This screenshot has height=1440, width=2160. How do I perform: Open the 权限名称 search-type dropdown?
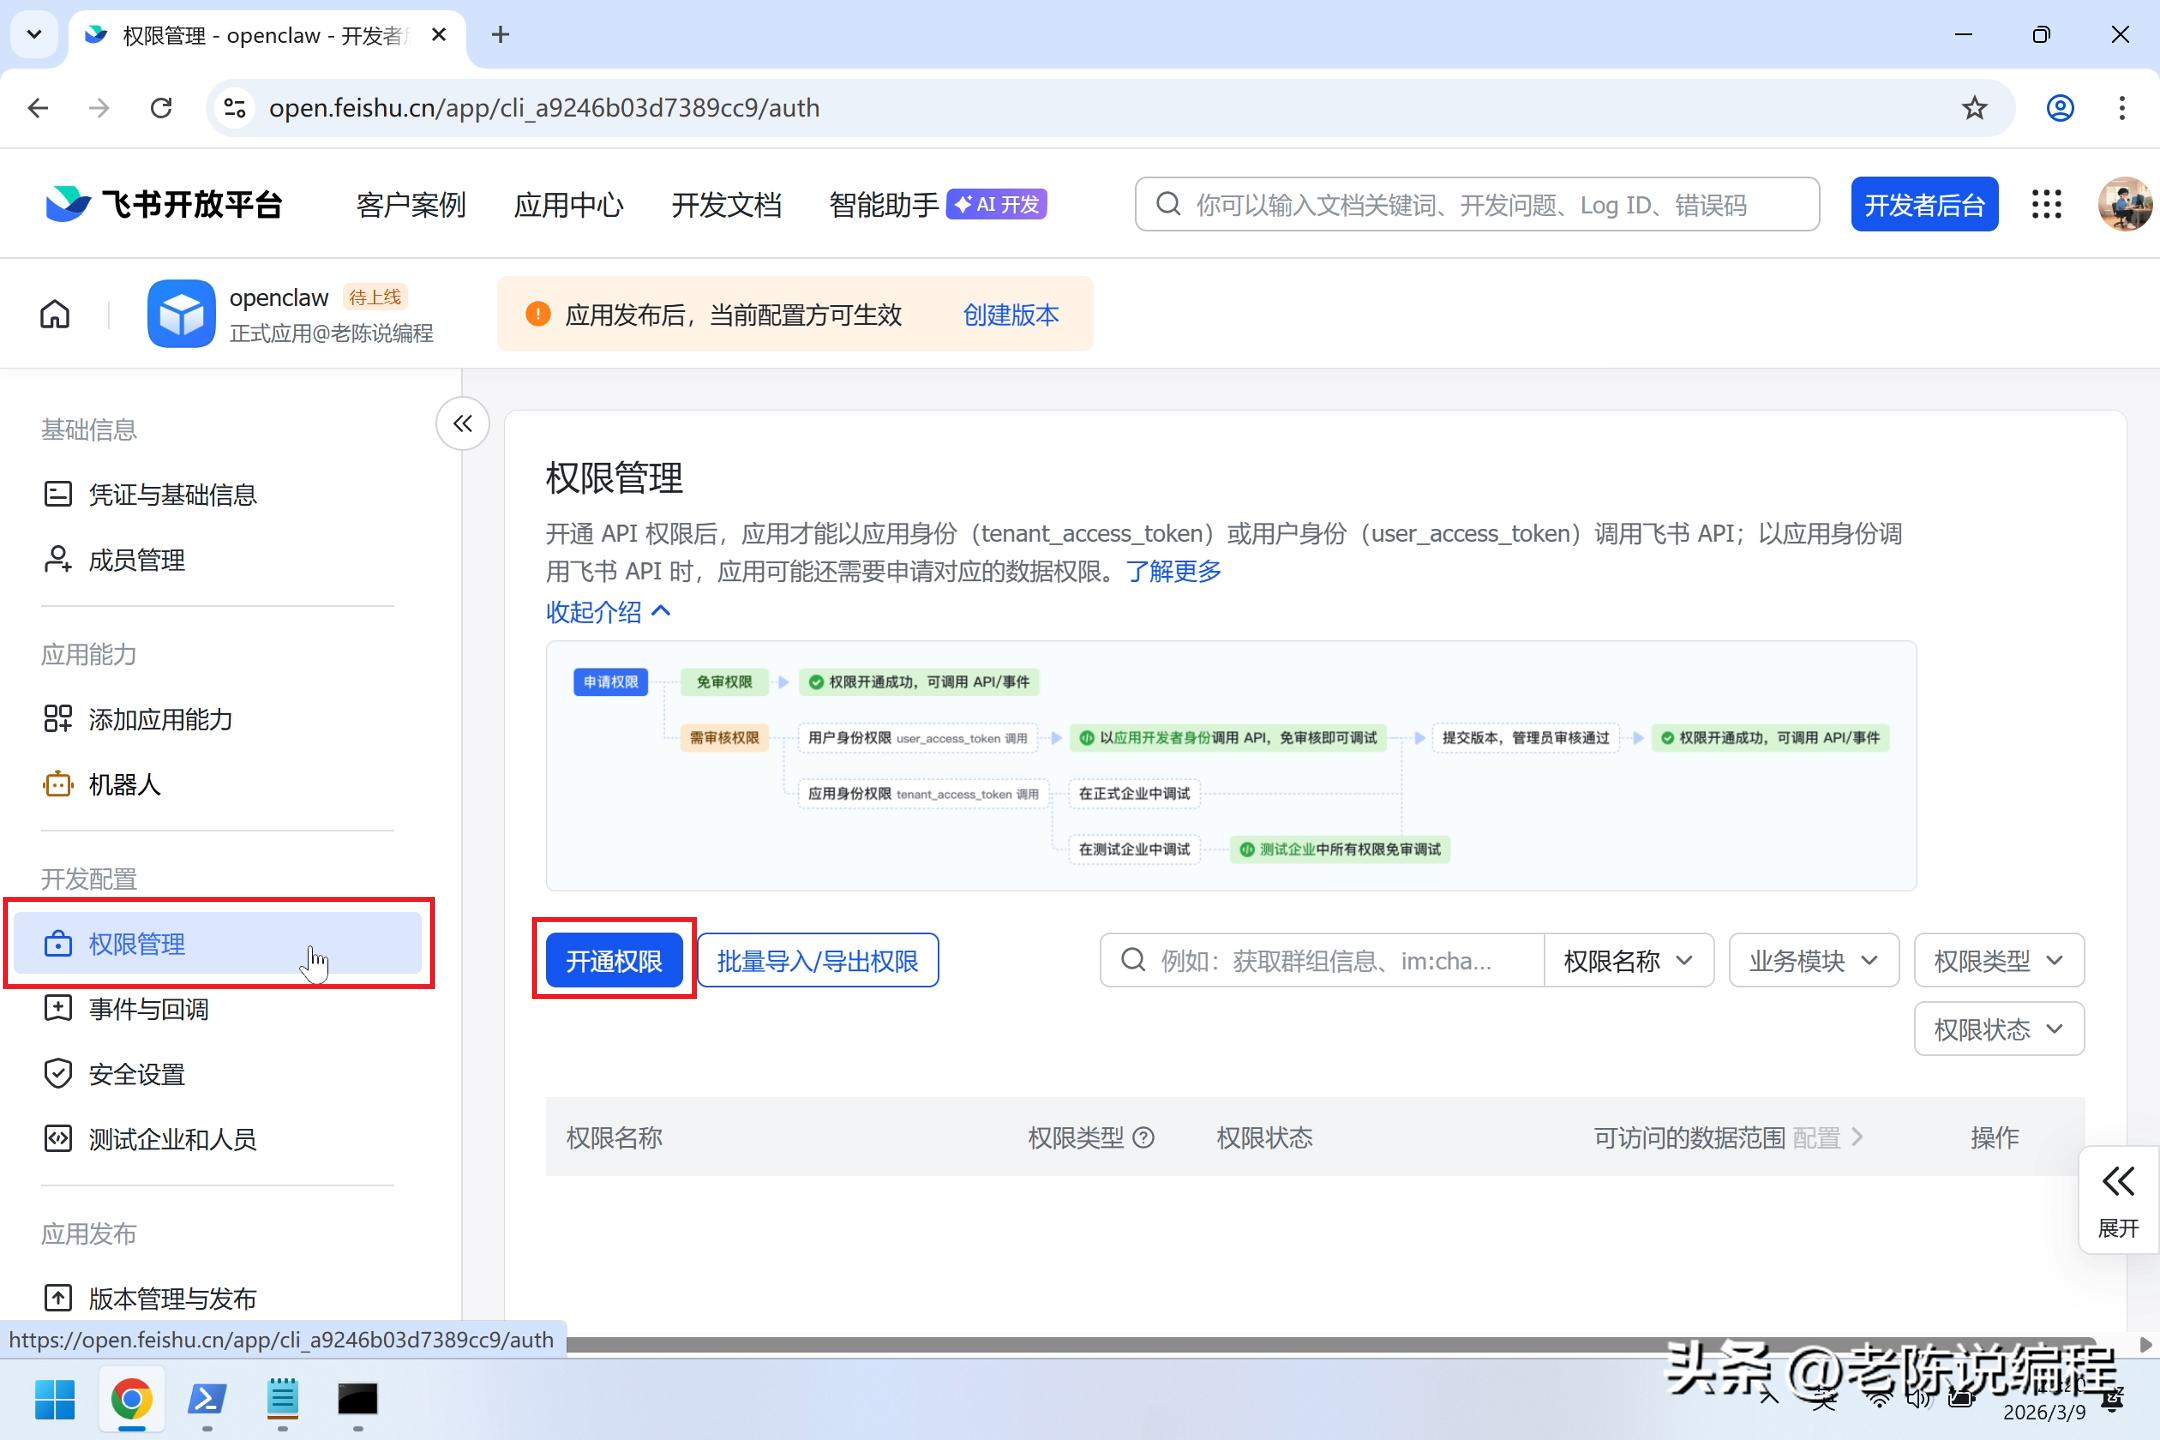1628,961
